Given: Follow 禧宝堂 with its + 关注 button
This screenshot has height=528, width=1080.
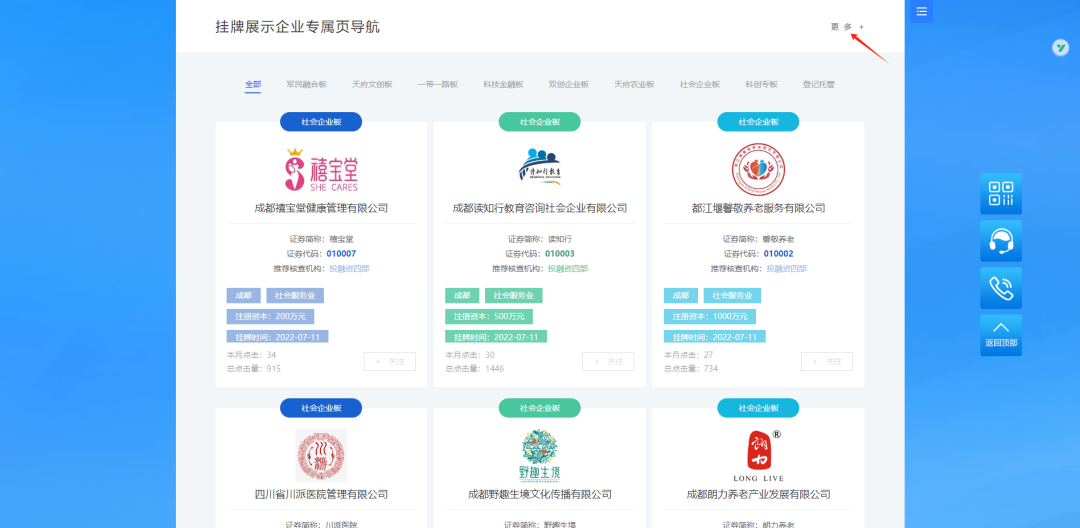Looking at the screenshot, I should click(390, 361).
